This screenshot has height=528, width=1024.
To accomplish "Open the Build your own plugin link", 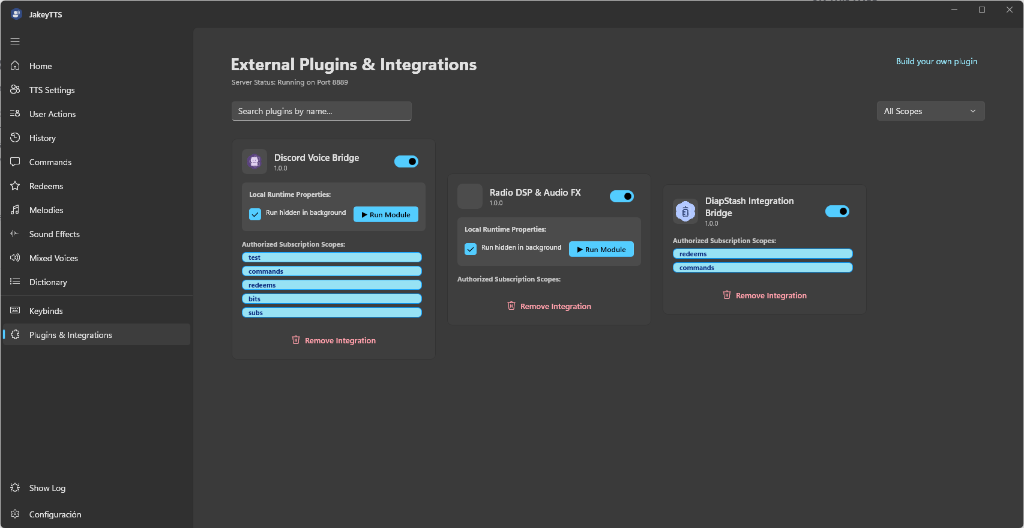I will pos(936,61).
